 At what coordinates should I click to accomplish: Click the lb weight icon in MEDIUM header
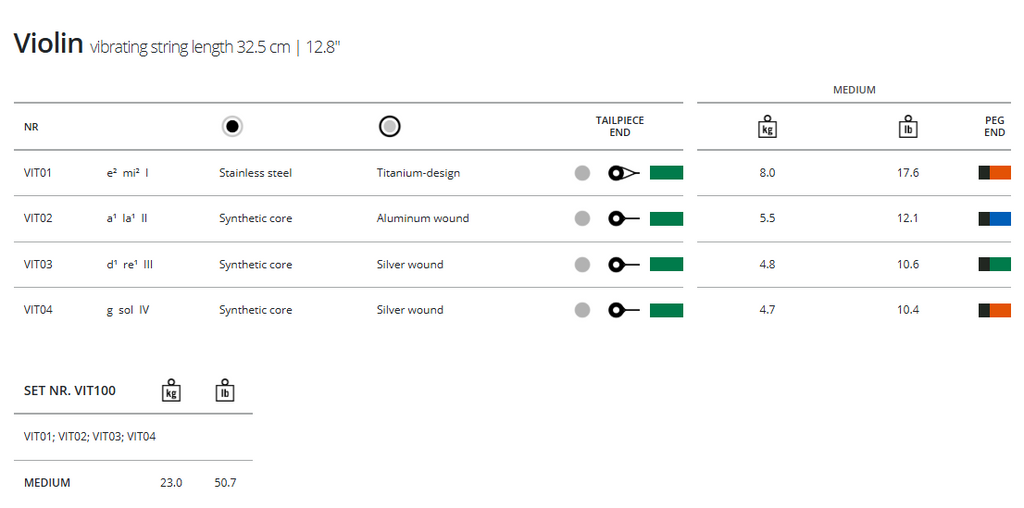coord(908,127)
